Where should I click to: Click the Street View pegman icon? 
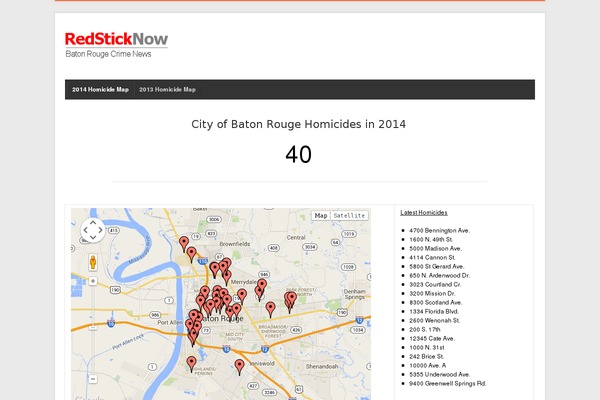pos(93,262)
